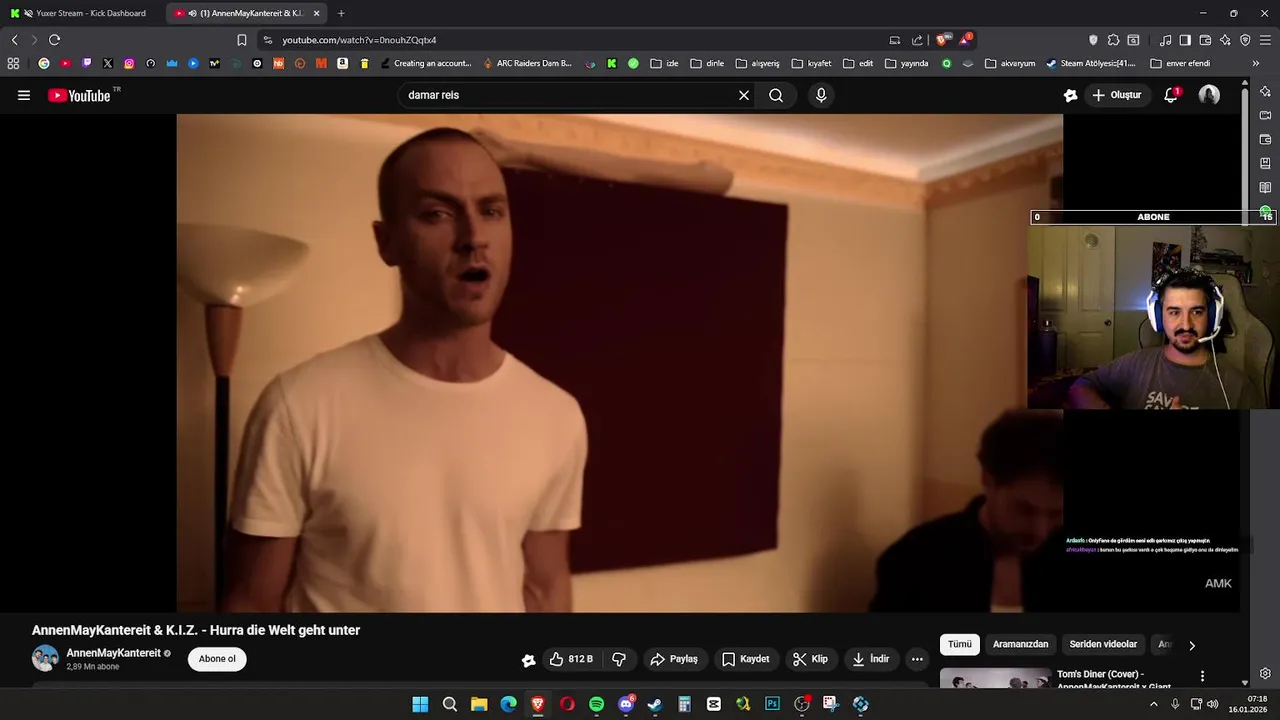Save the video with Kaydet
This screenshot has width=1280, height=720.
pyautogui.click(x=746, y=659)
